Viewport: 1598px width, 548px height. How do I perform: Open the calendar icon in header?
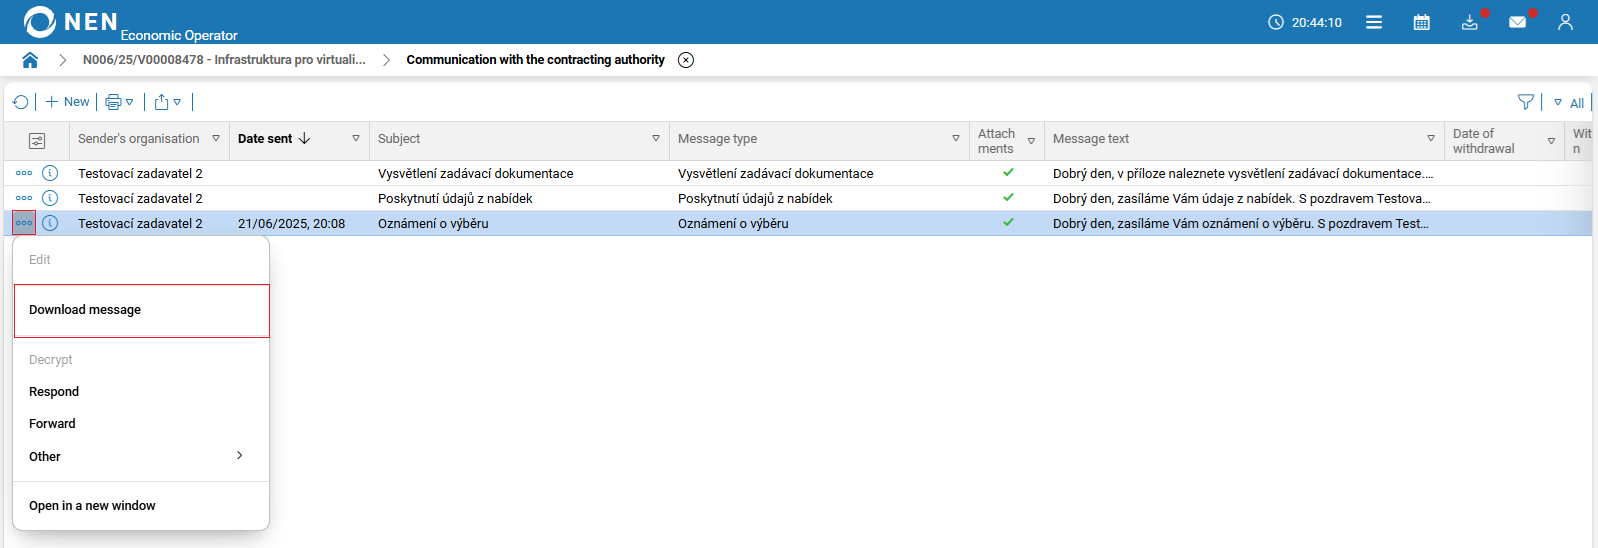pos(1421,22)
